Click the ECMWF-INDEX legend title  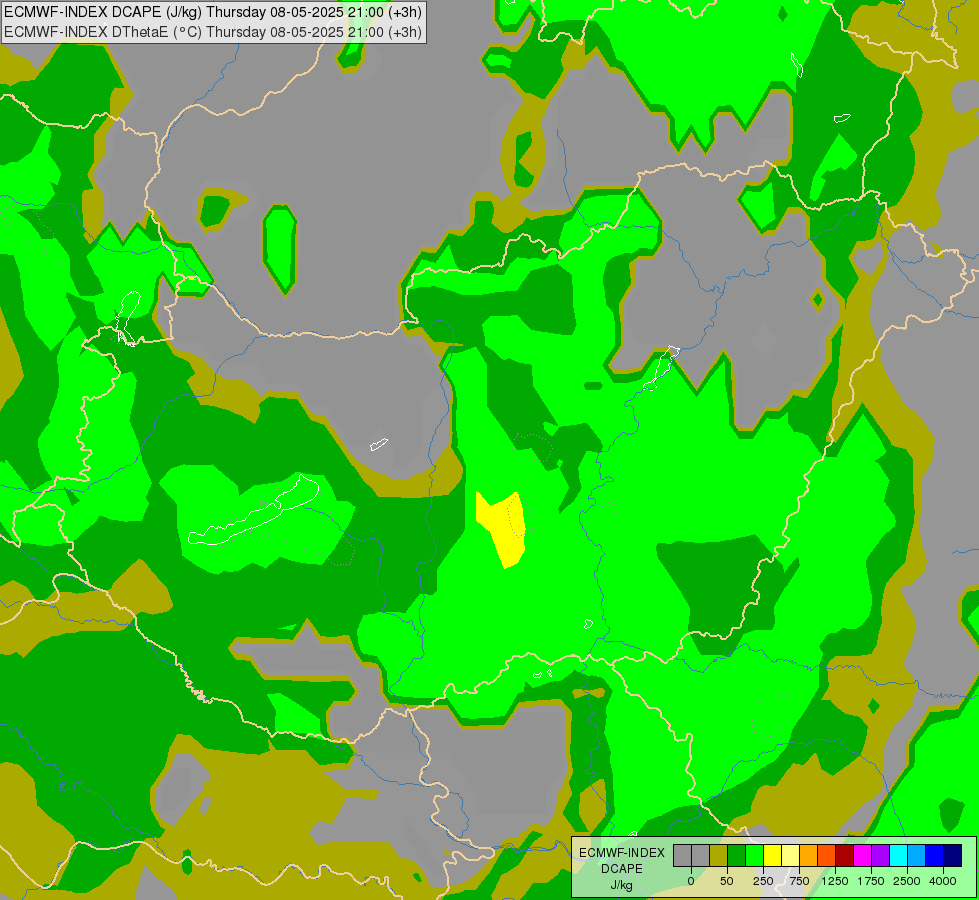[x=622, y=853]
